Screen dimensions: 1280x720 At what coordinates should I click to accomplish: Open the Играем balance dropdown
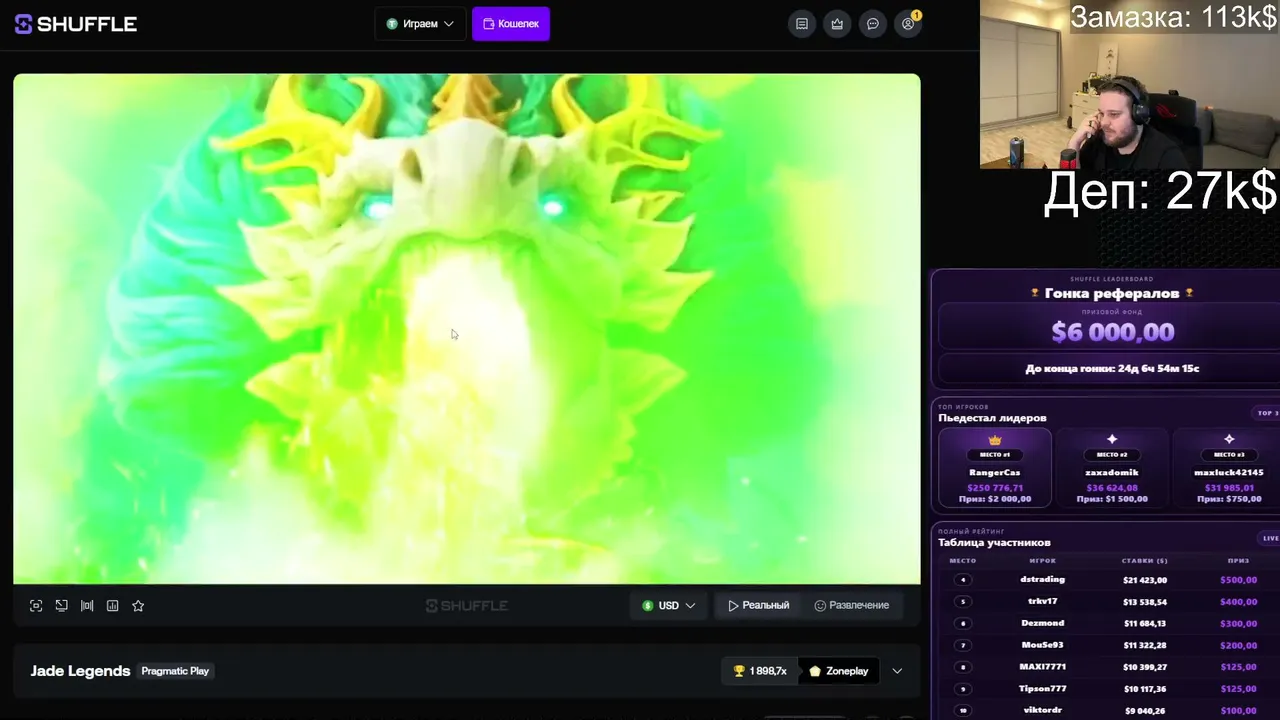pyautogui.click(x=420, y=24)
